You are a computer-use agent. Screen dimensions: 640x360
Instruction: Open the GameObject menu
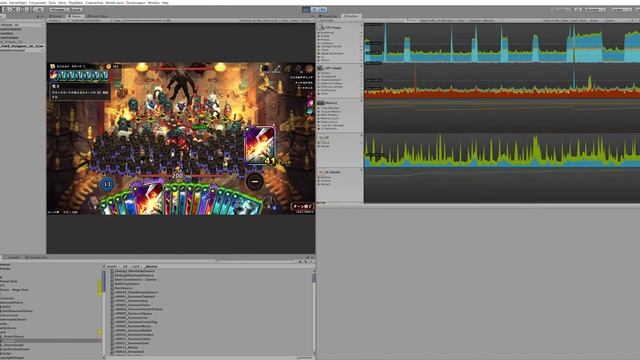click(18, 2)
